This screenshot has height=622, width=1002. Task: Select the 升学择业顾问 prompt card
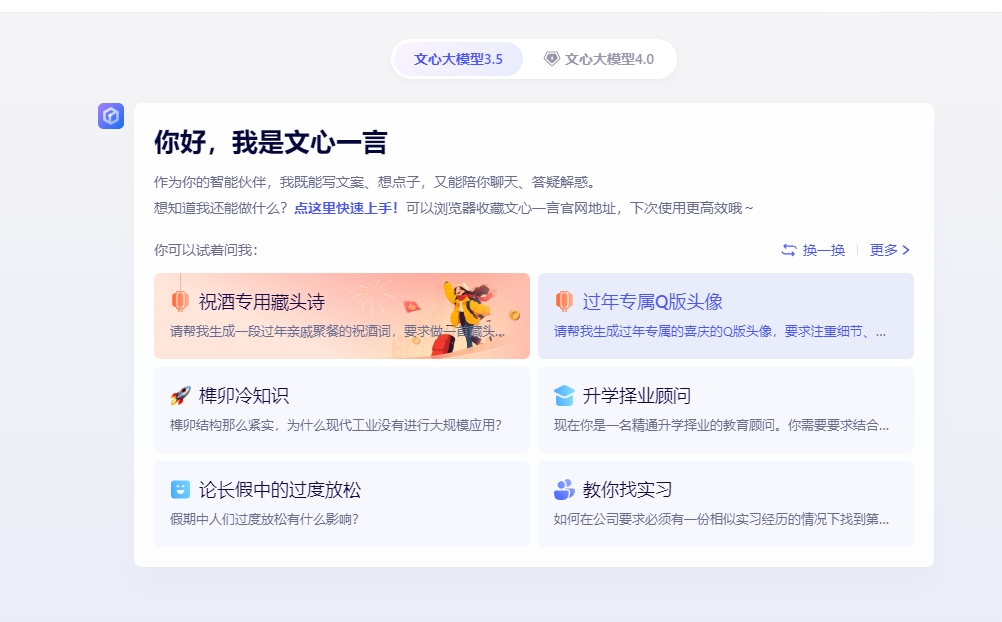click(x=725, y=410)
